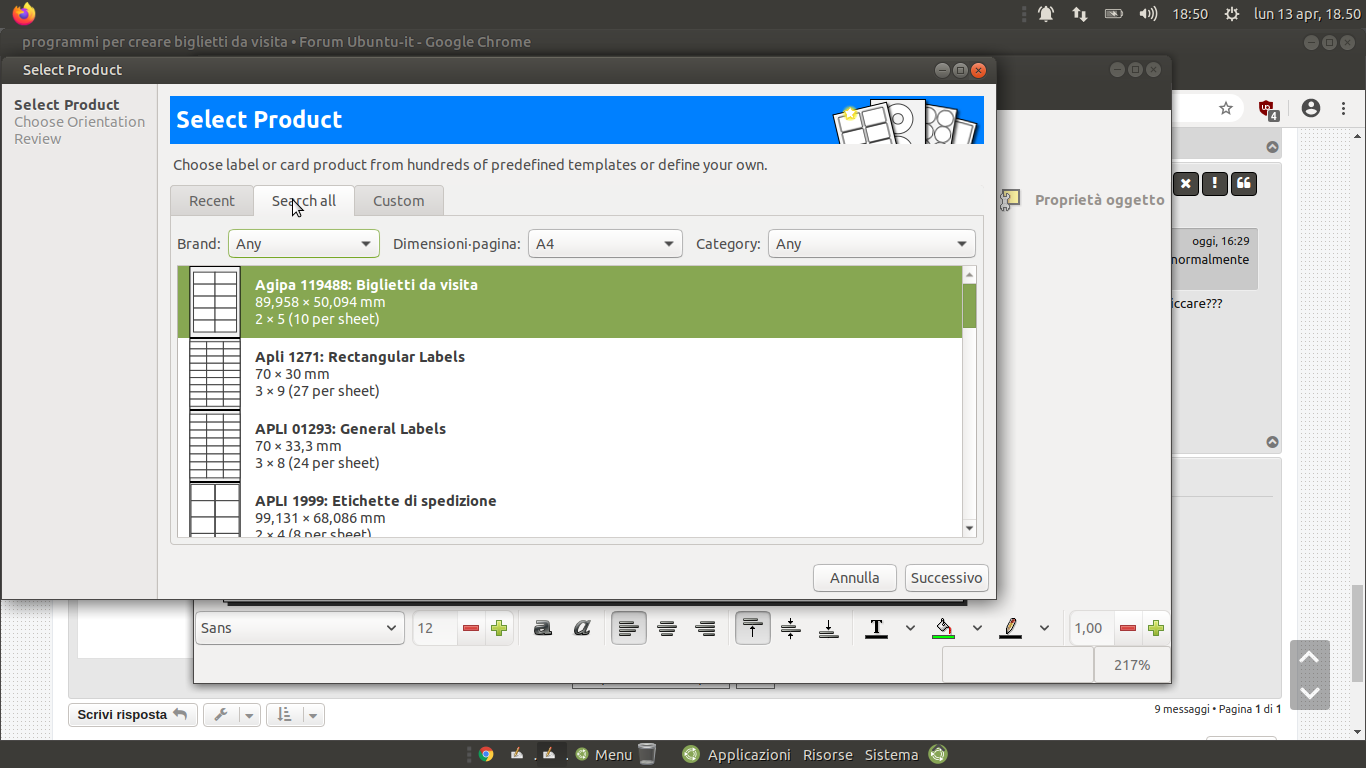Switch to the Custom tab
Screen dimensions: 1366x768
[399, 201]
